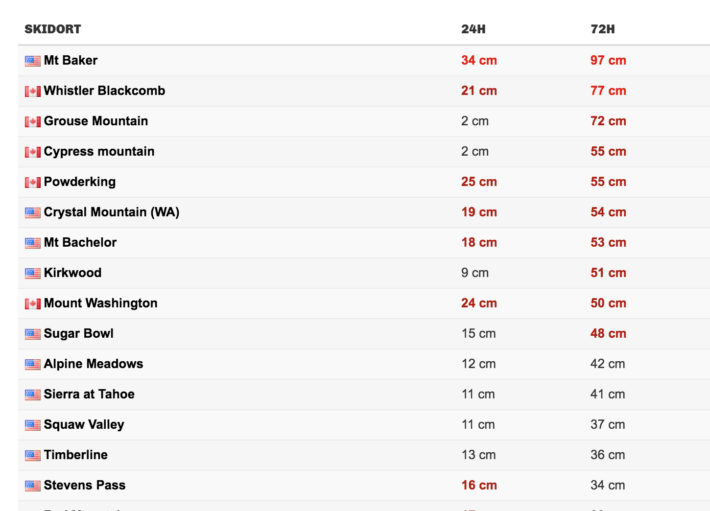Click the flag icon next to Grouse Mountain

[33, 122]
